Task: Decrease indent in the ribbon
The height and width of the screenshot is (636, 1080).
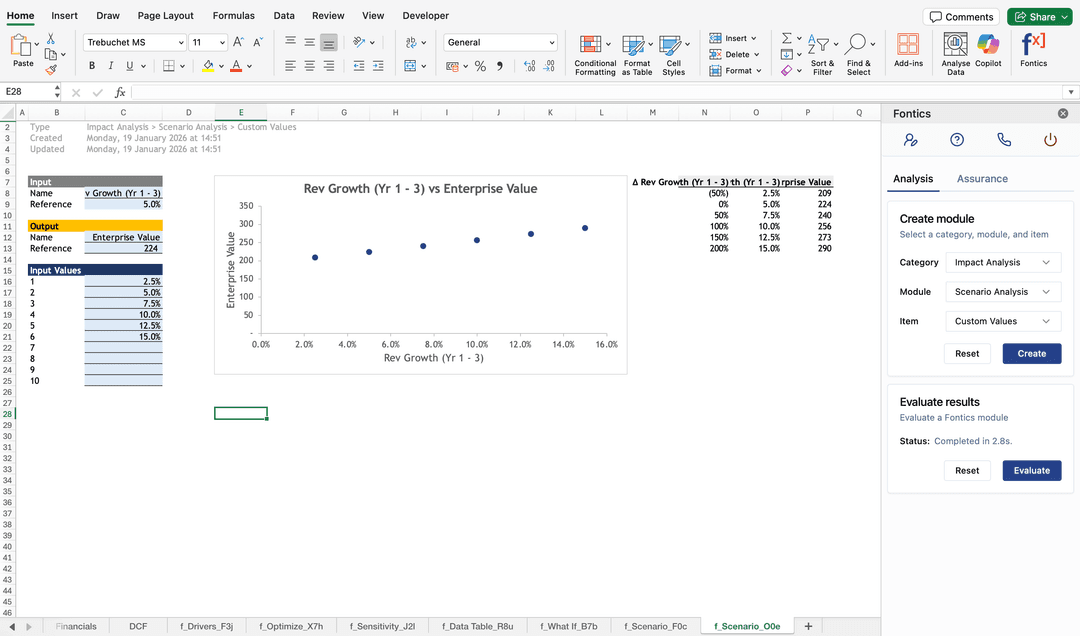Action: coord(359,66)
